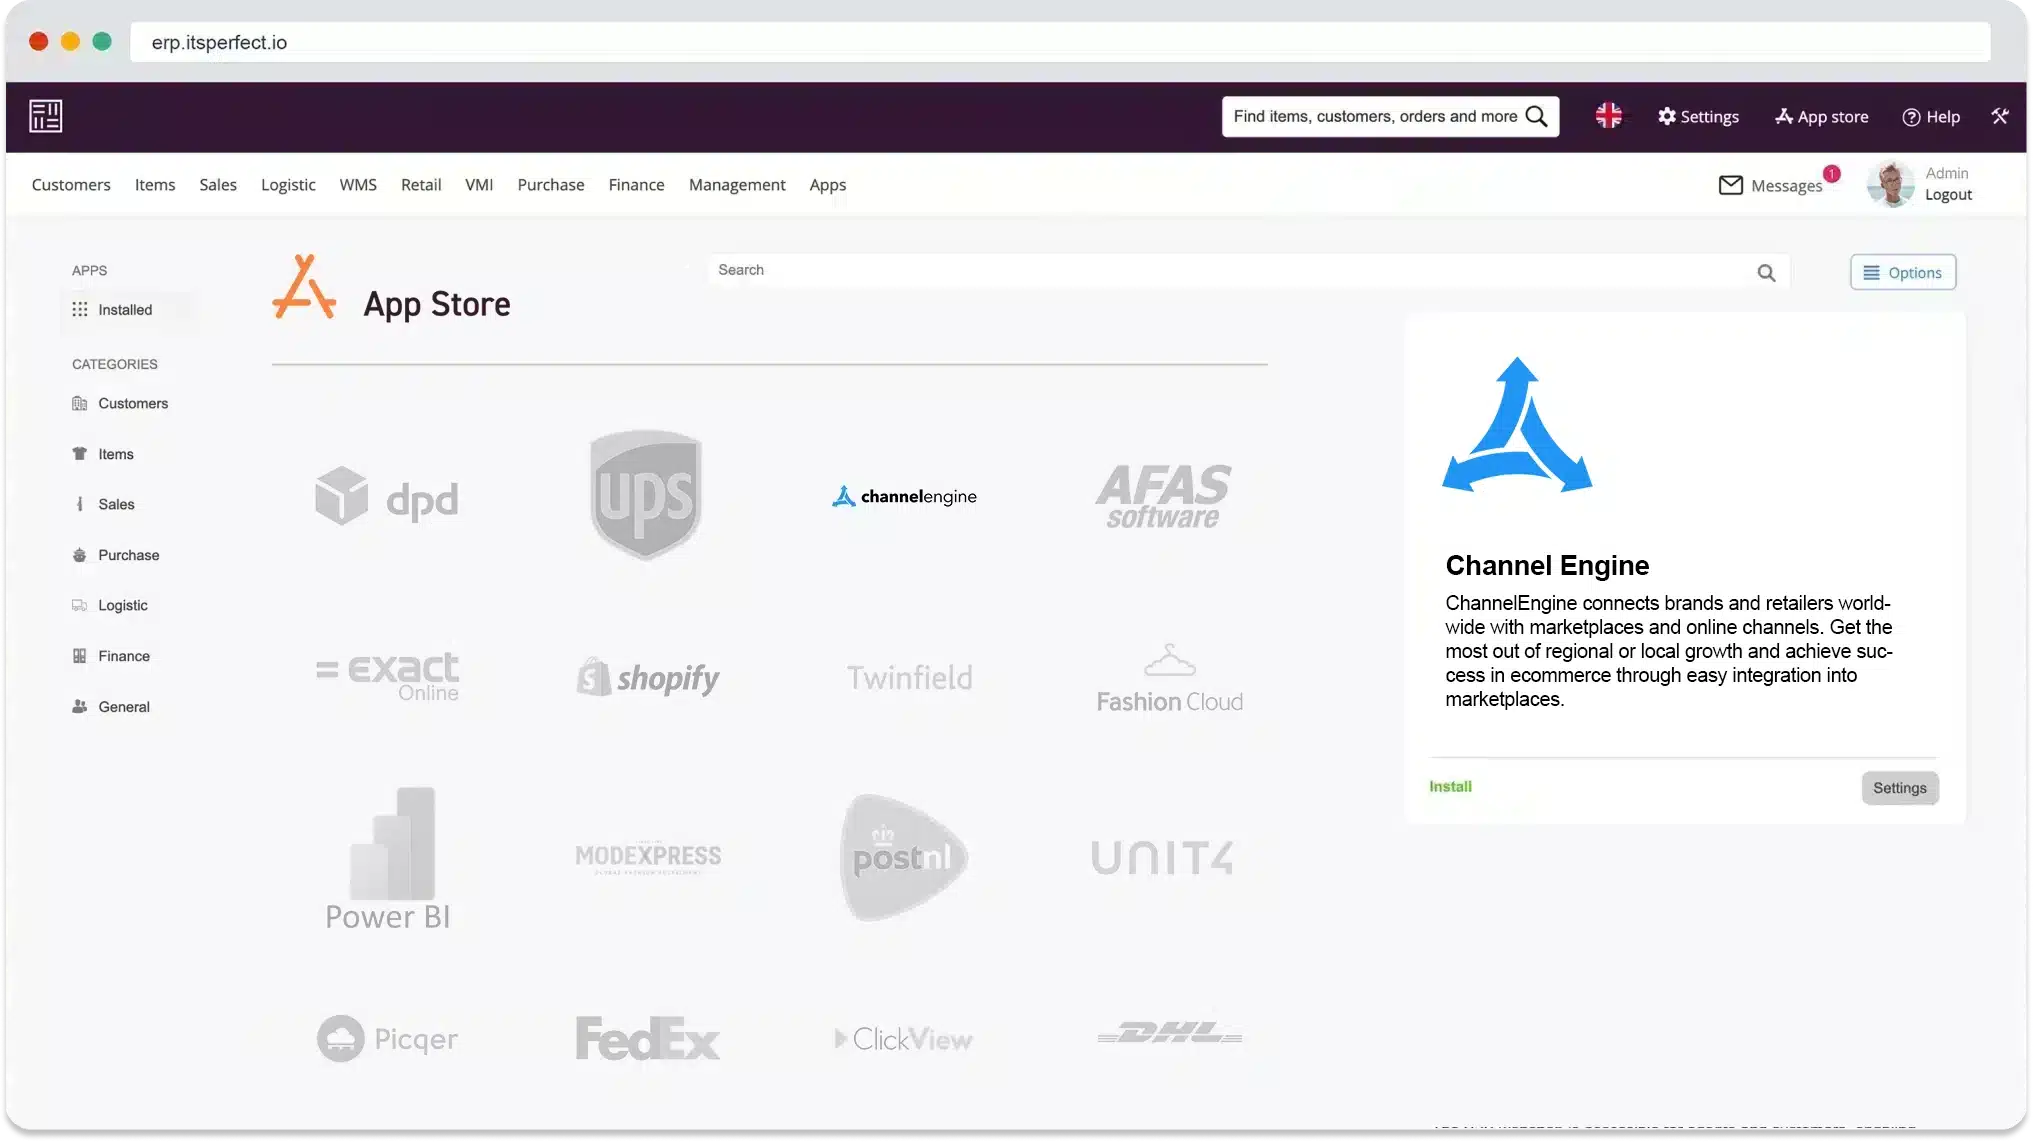Image resolution: width=2033 pixels, height=1142 pixels.
Task: Click the browser address bar
Action: tap(1060, 42)
